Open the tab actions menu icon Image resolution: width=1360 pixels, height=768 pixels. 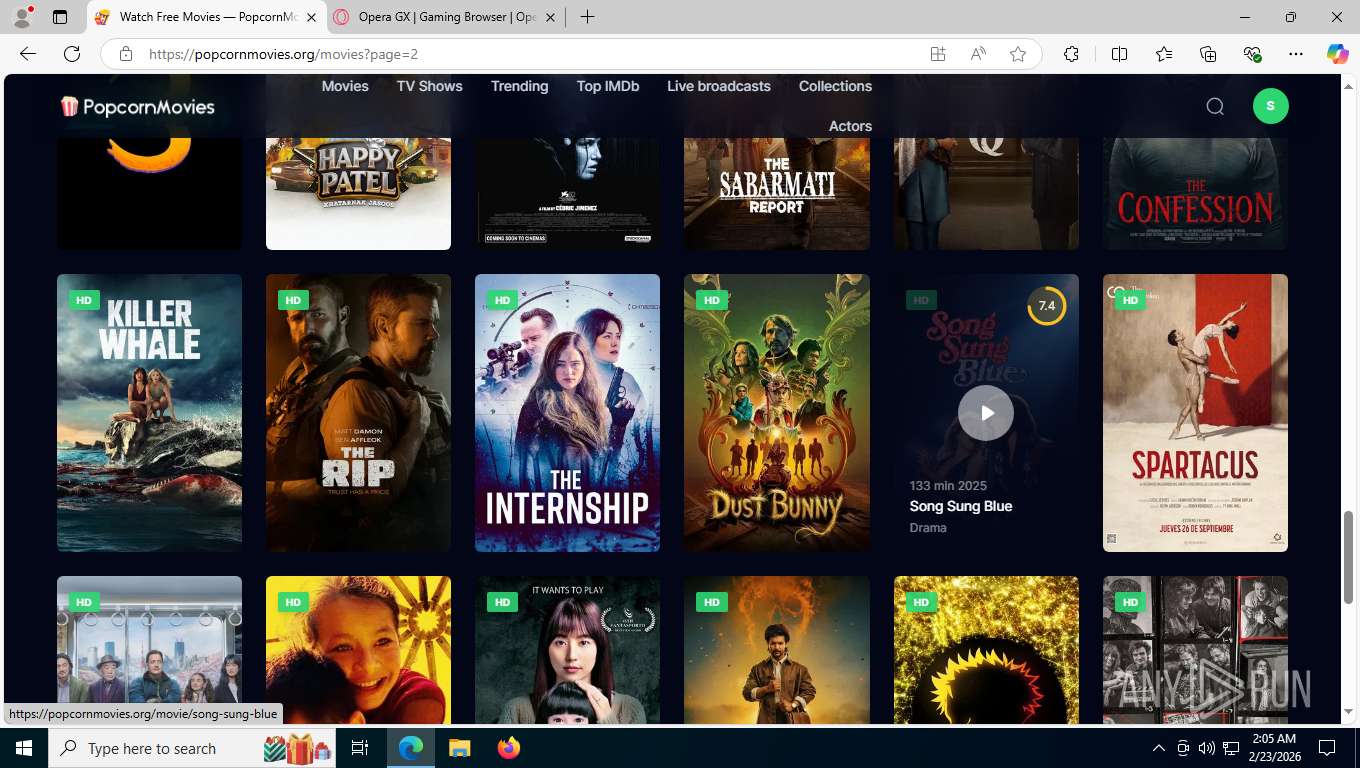point(60,17)
